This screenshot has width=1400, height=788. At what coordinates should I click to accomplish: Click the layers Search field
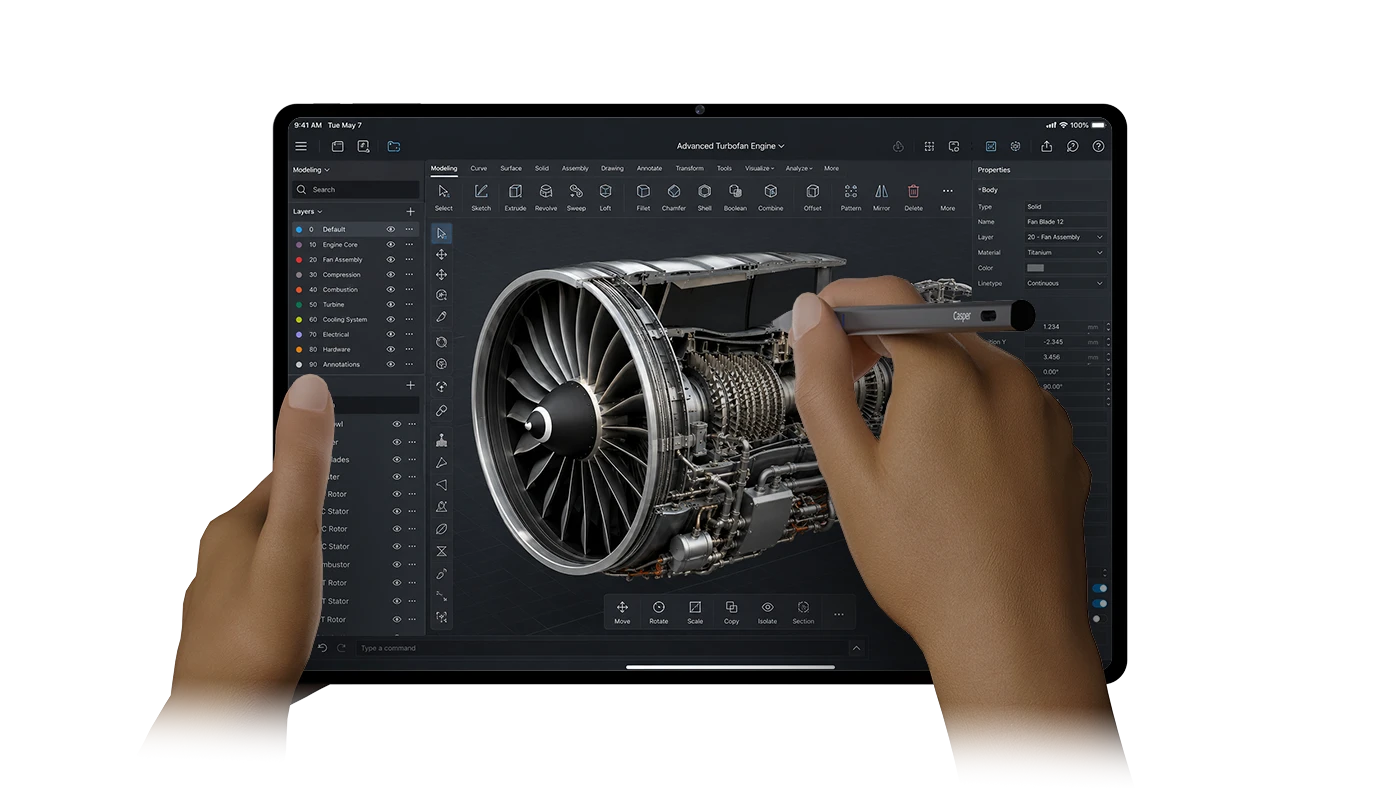coord(356,189)
